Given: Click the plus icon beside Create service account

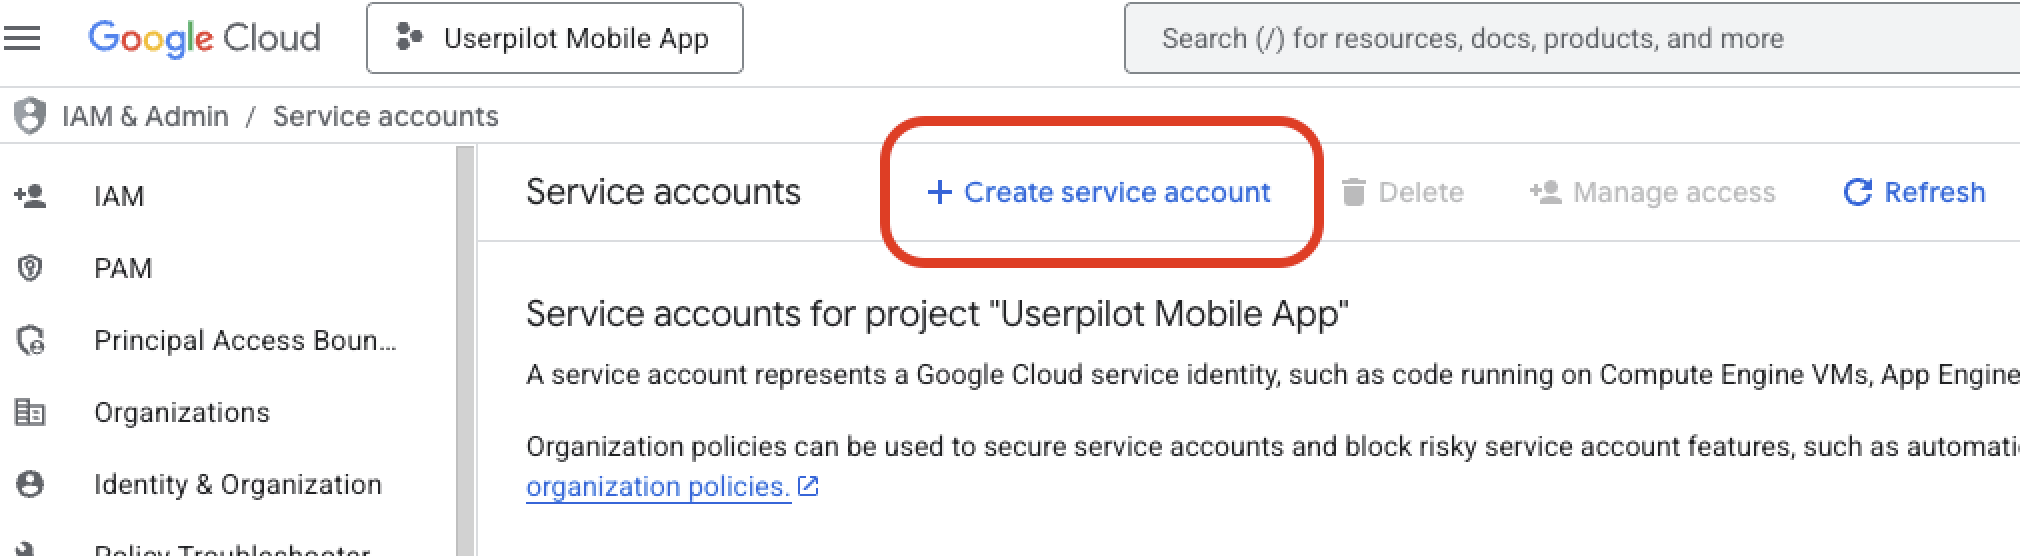Looking at the screenshot, I should 938,192.
